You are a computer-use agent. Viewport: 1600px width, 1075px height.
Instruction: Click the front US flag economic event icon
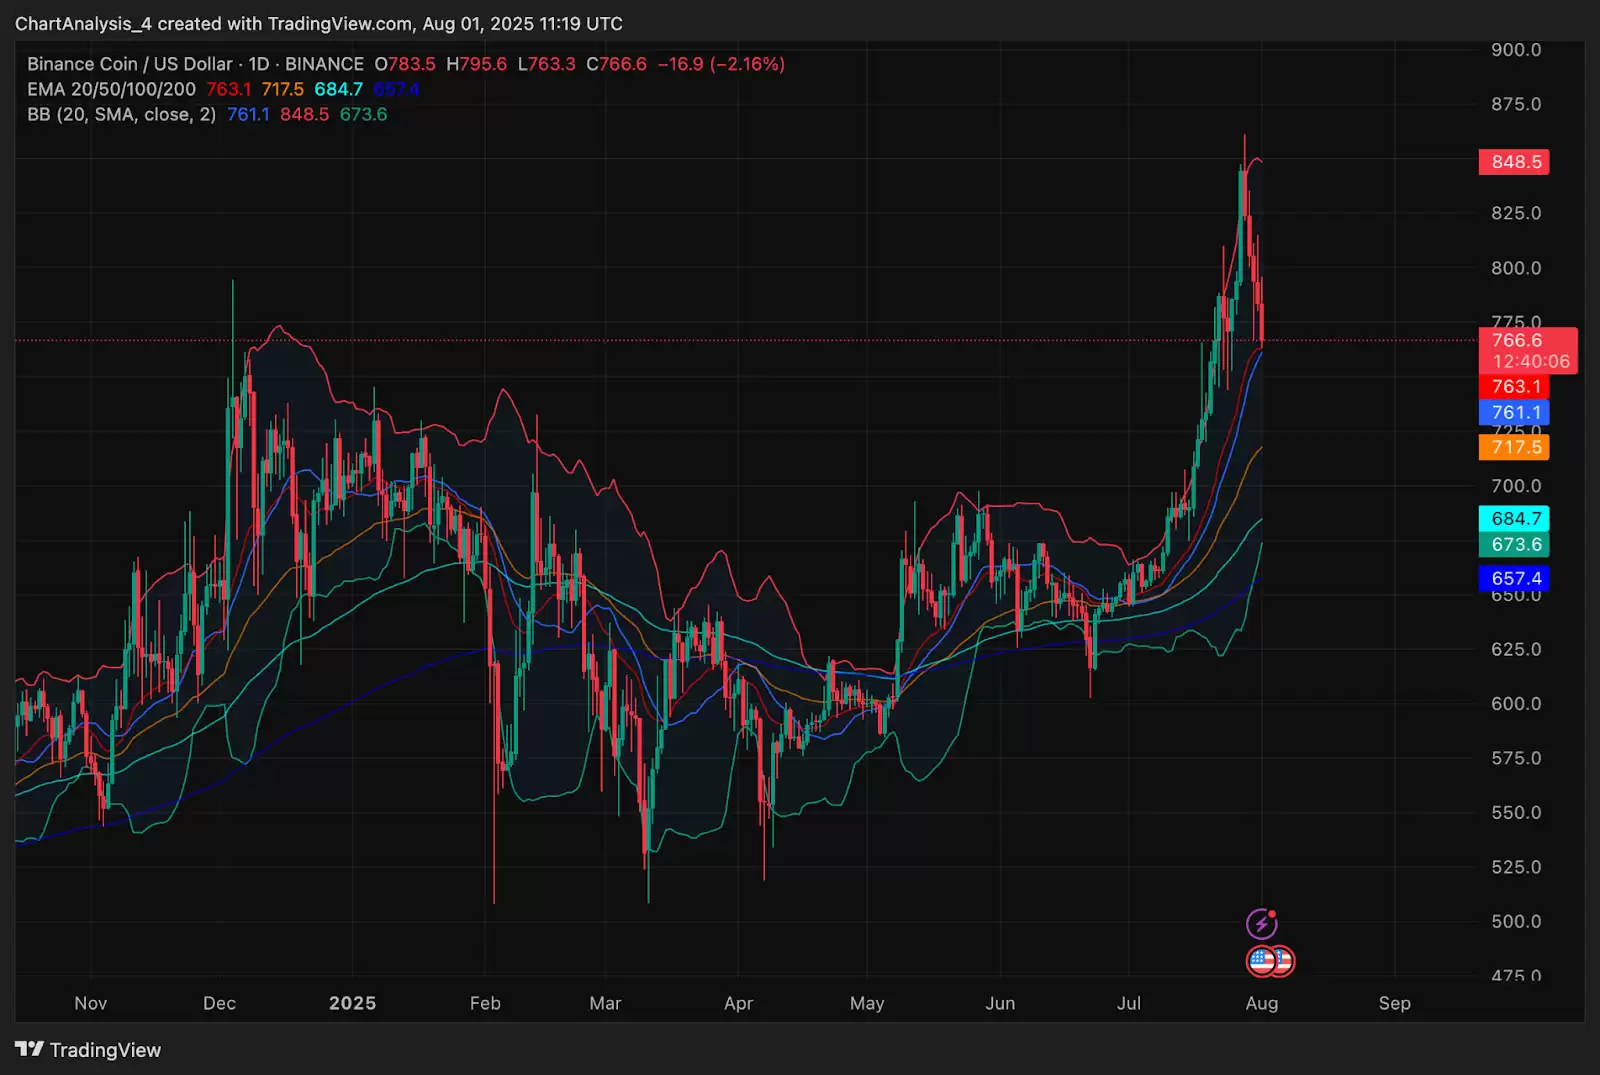(x=1263, y=962)
